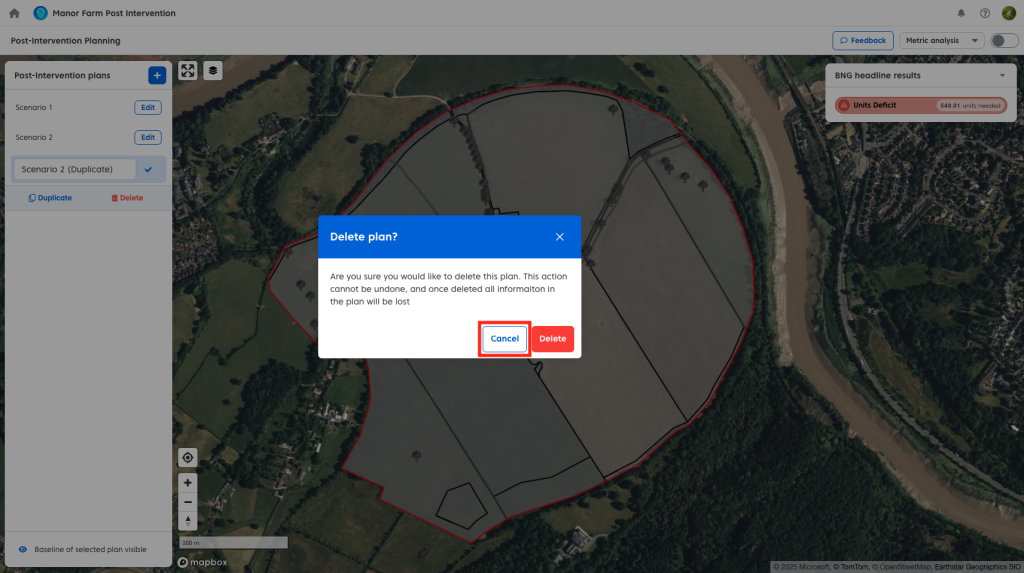Click Edit for Scenario 1

[x=147, y=107]
